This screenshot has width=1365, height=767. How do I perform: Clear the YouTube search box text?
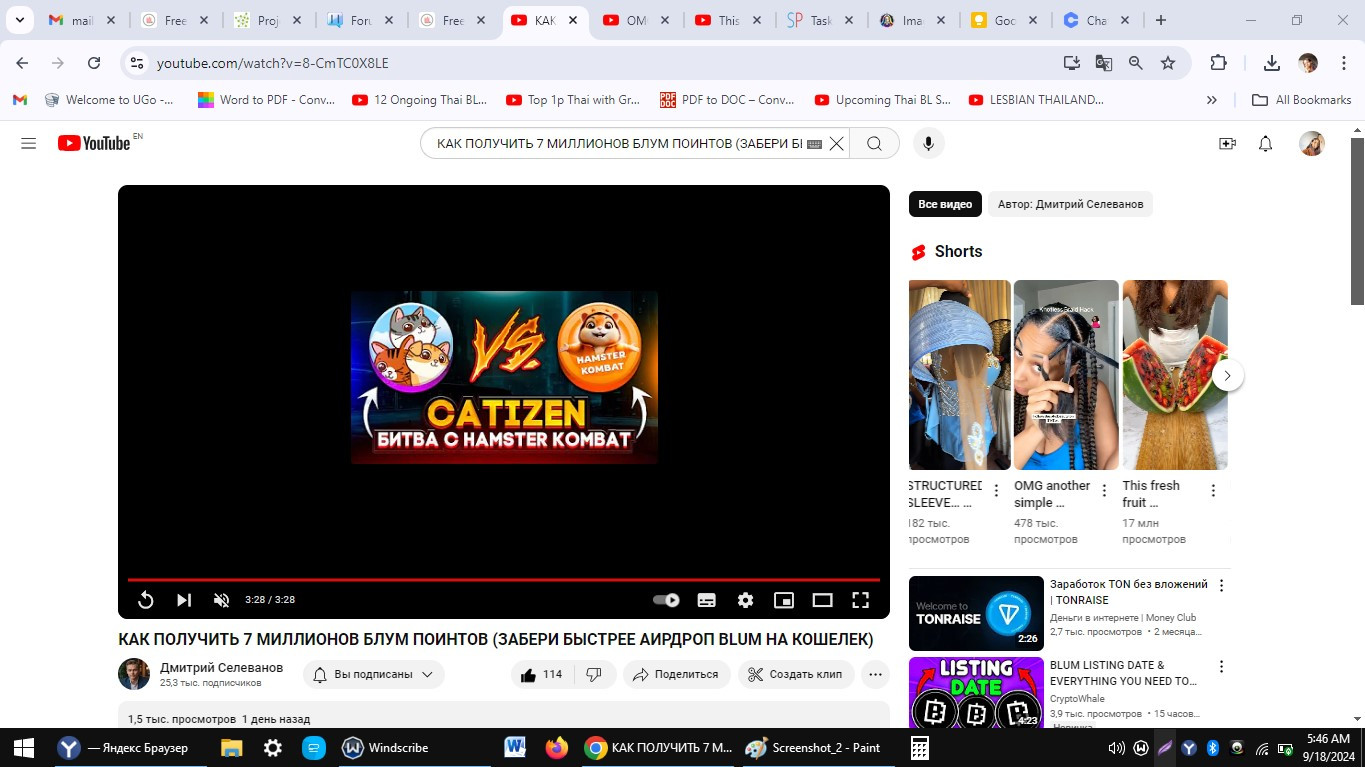click(x=836, y=144)
